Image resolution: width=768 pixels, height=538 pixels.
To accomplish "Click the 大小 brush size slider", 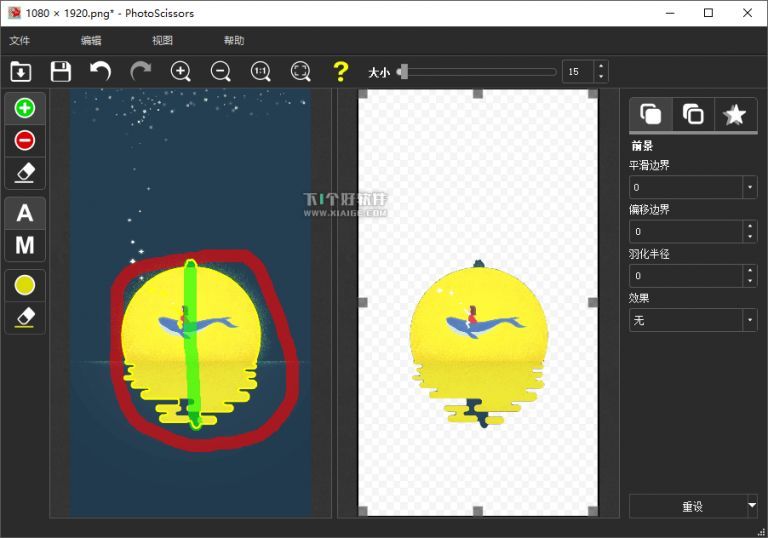I will (x=478, y=72).
